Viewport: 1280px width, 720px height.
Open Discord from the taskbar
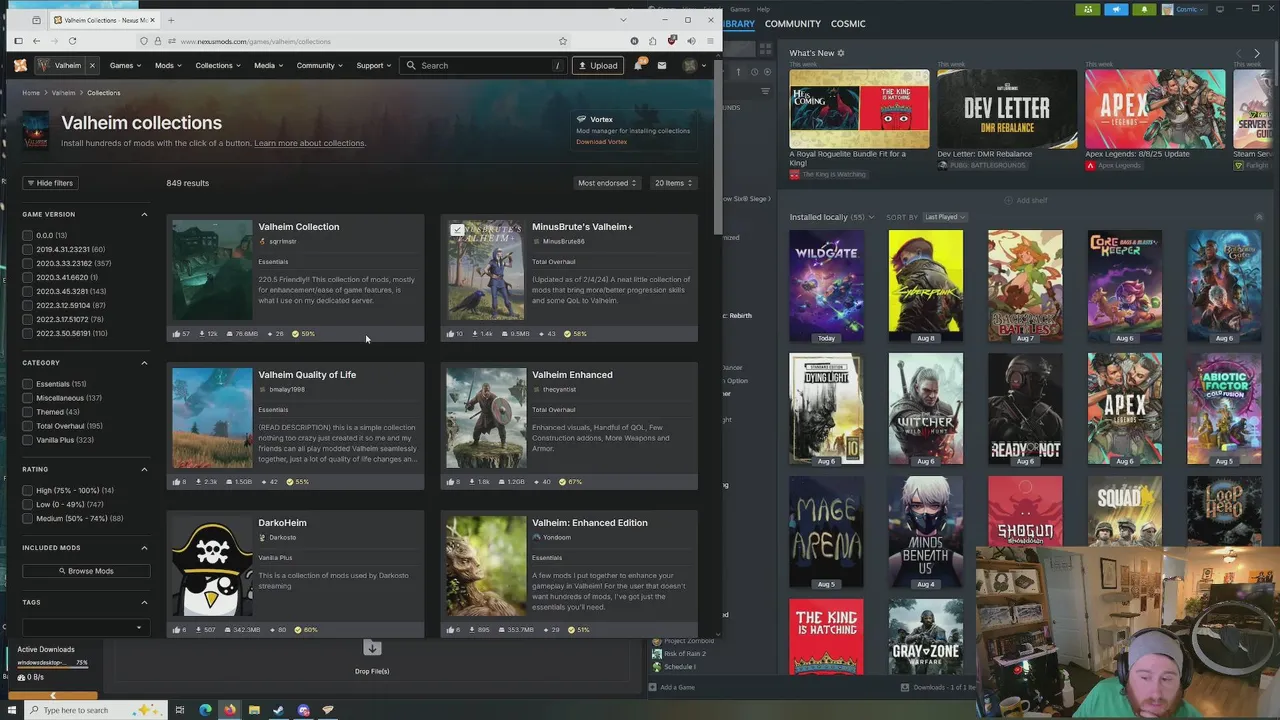304,710
